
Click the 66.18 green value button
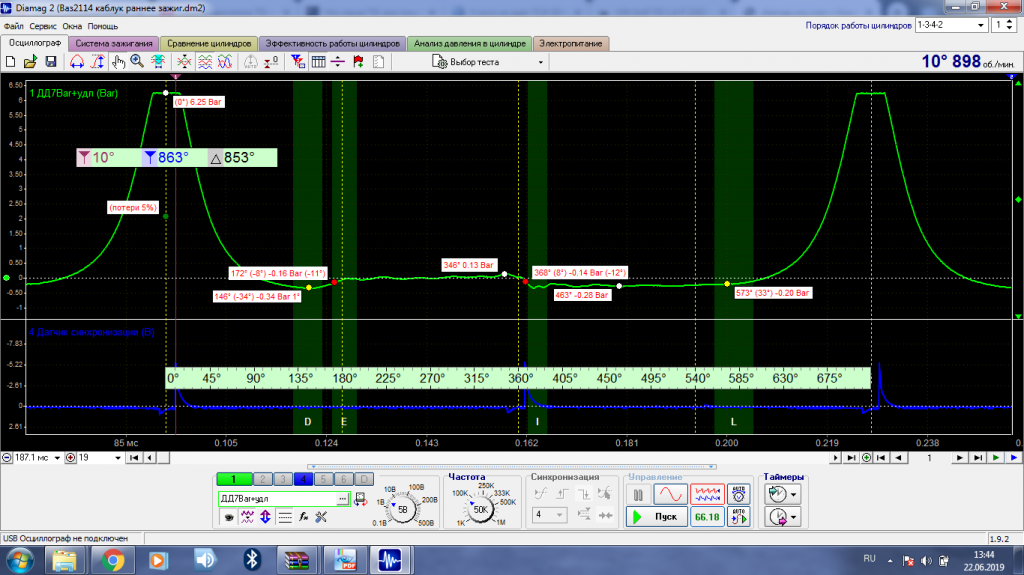click(707, 517)
